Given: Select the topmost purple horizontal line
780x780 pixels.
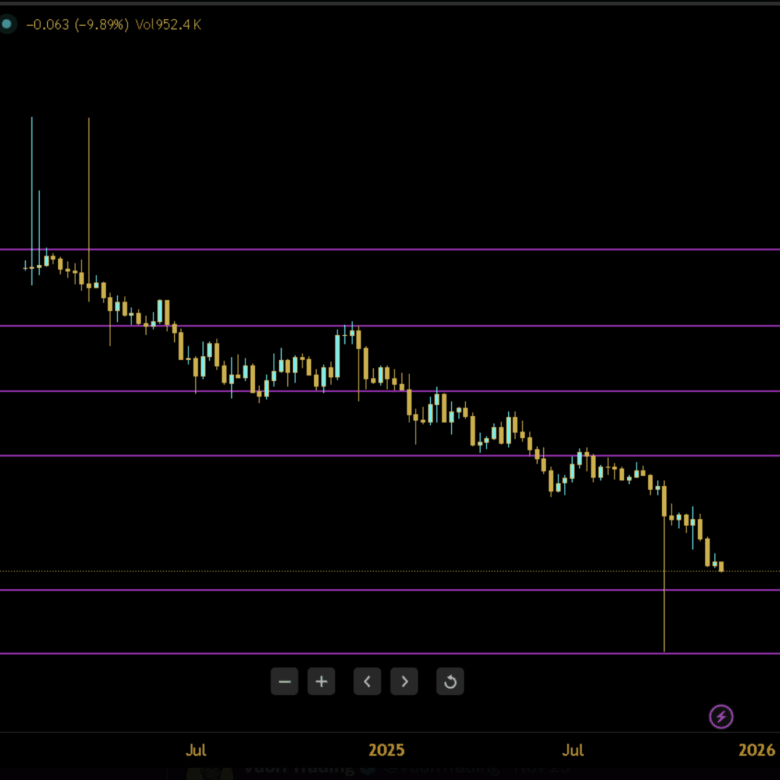Looking at the screenshot, I should tap(400, 249).
